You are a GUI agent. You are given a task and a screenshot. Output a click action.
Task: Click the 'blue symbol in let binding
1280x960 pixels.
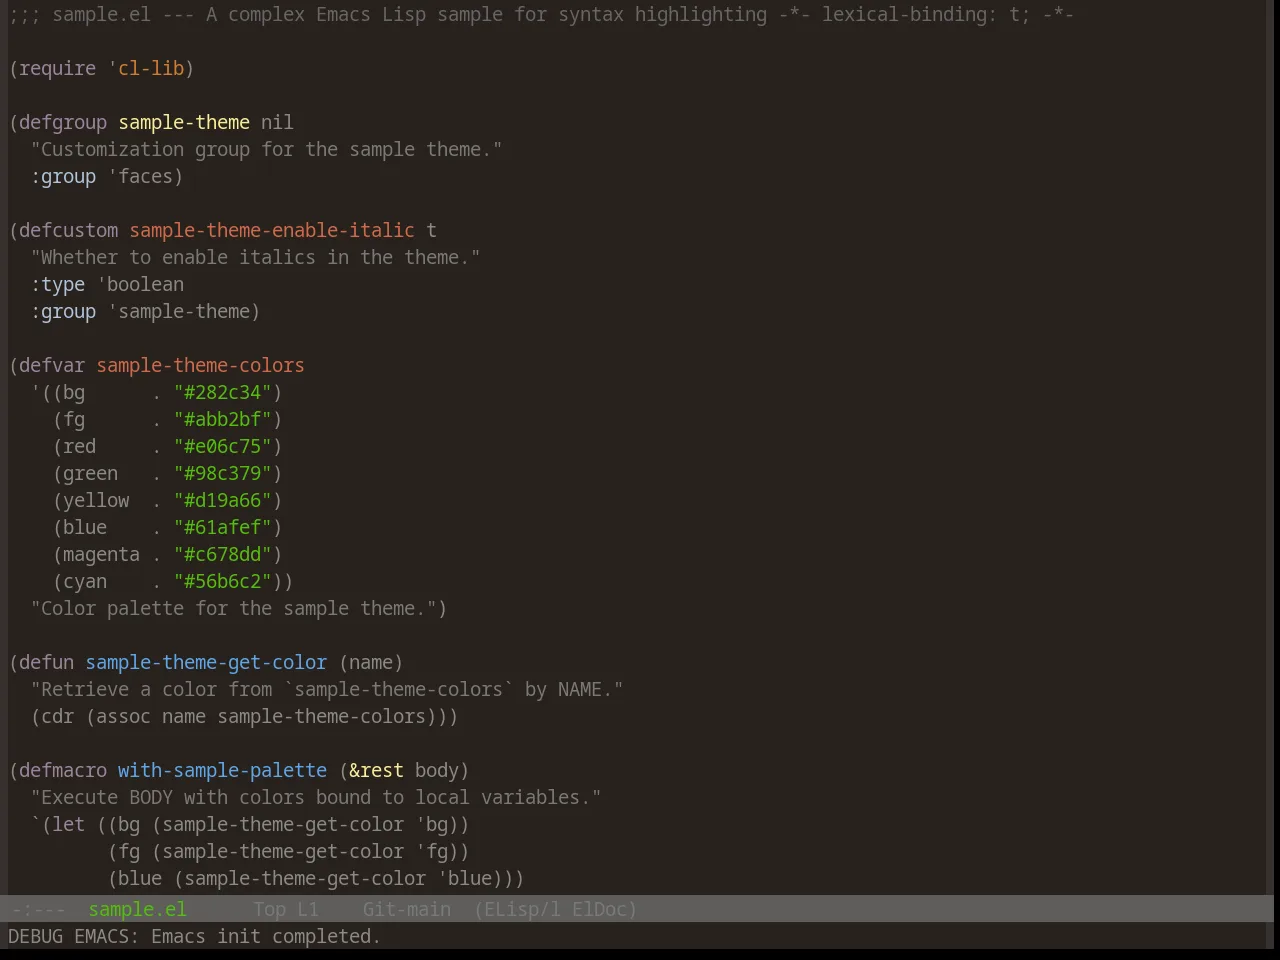coord(464,878)
